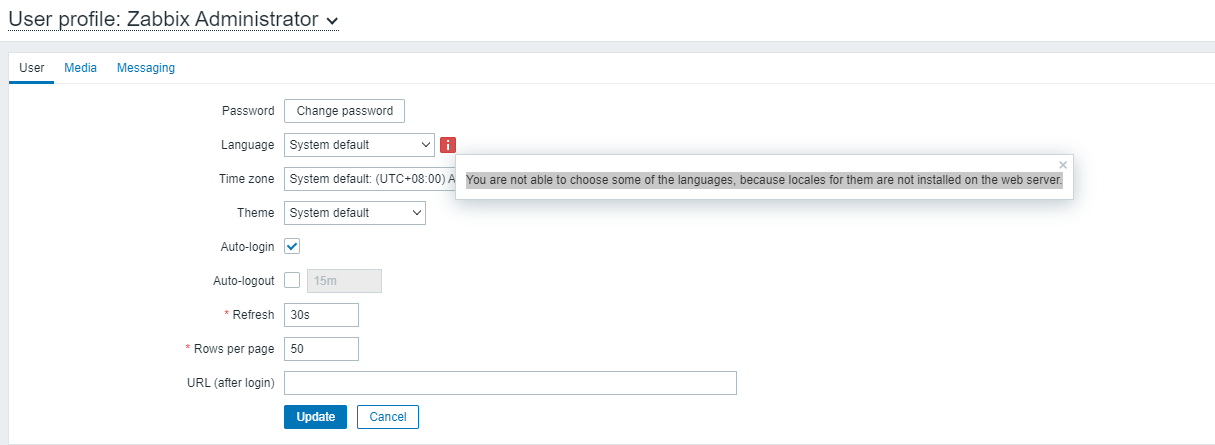This screenshot has width=1215, height=445.
Task: Toggle the Auto-login checkbox
Action: (x=293, y=246)
